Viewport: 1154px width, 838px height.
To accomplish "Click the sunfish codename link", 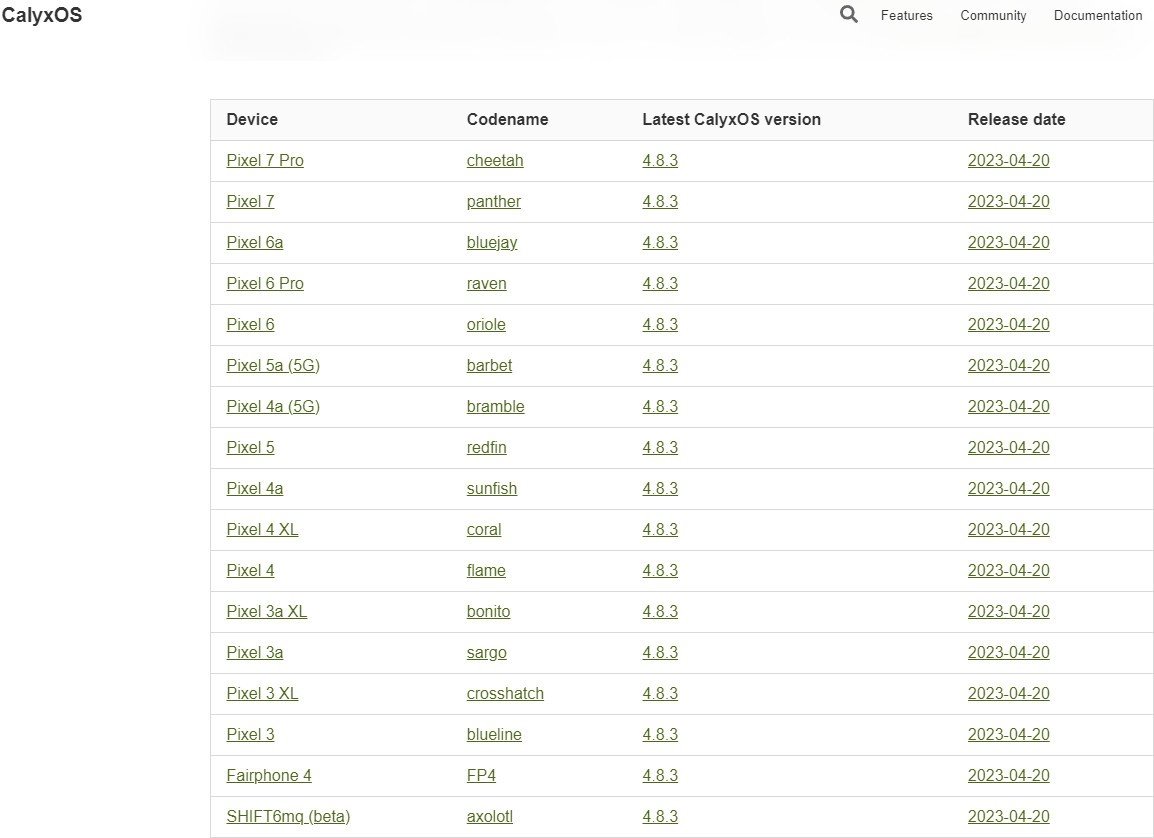I will pyautogui.click(x=491, y=489).
